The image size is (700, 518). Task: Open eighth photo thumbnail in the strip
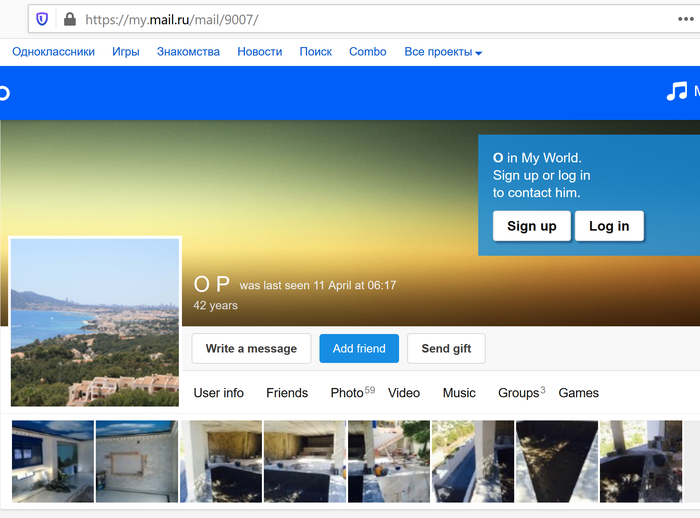point(641,461)
